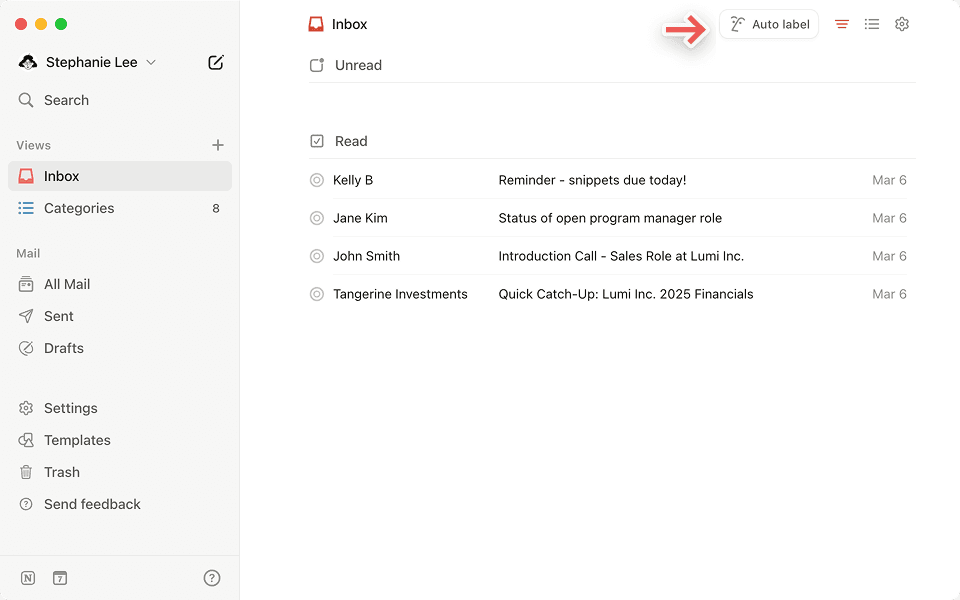Click the help question mark icon
This screenshot has height=600, width=960.
click(x=211, y=577)
